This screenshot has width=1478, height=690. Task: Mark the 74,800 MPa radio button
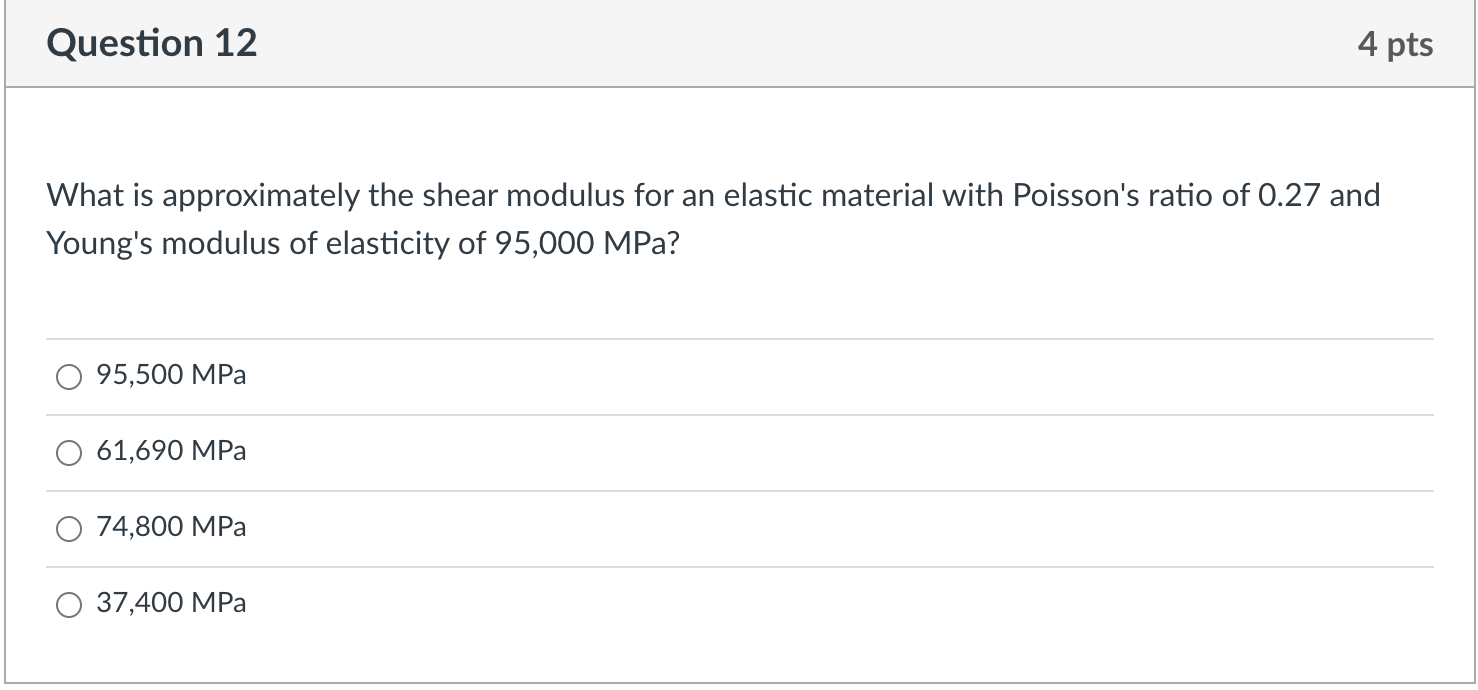tap(69, 529)
